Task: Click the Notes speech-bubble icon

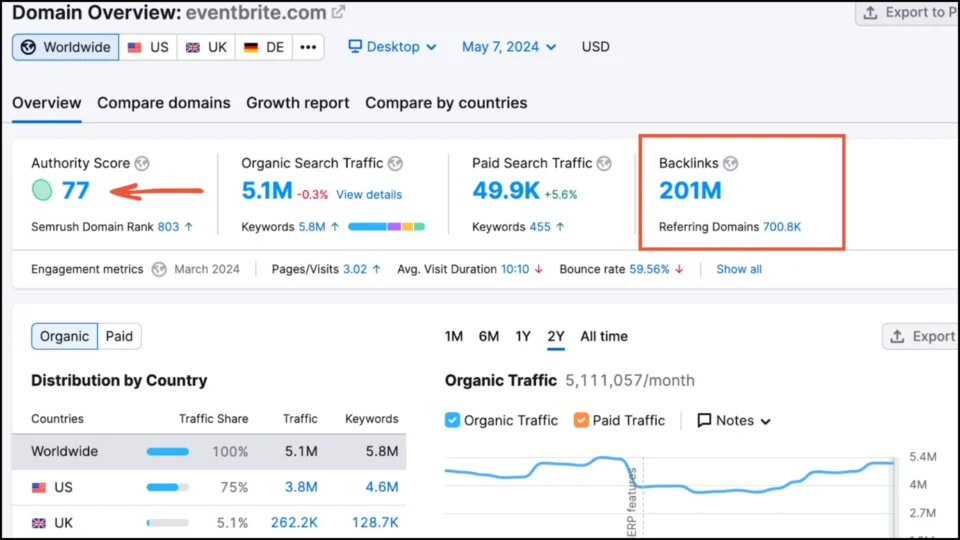Action: [x=704, y=420]
